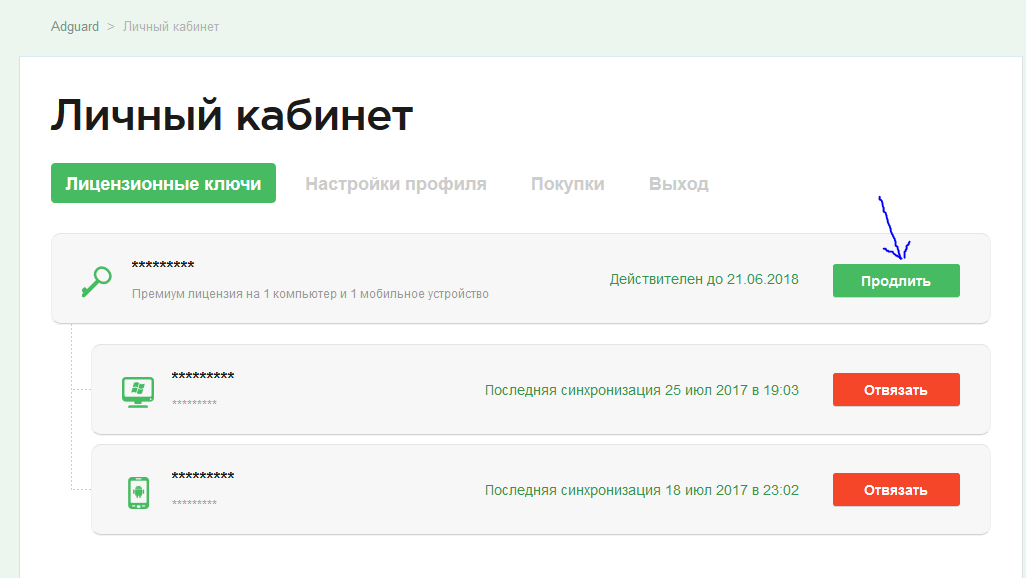Select the Выход tab to log out

679,184
